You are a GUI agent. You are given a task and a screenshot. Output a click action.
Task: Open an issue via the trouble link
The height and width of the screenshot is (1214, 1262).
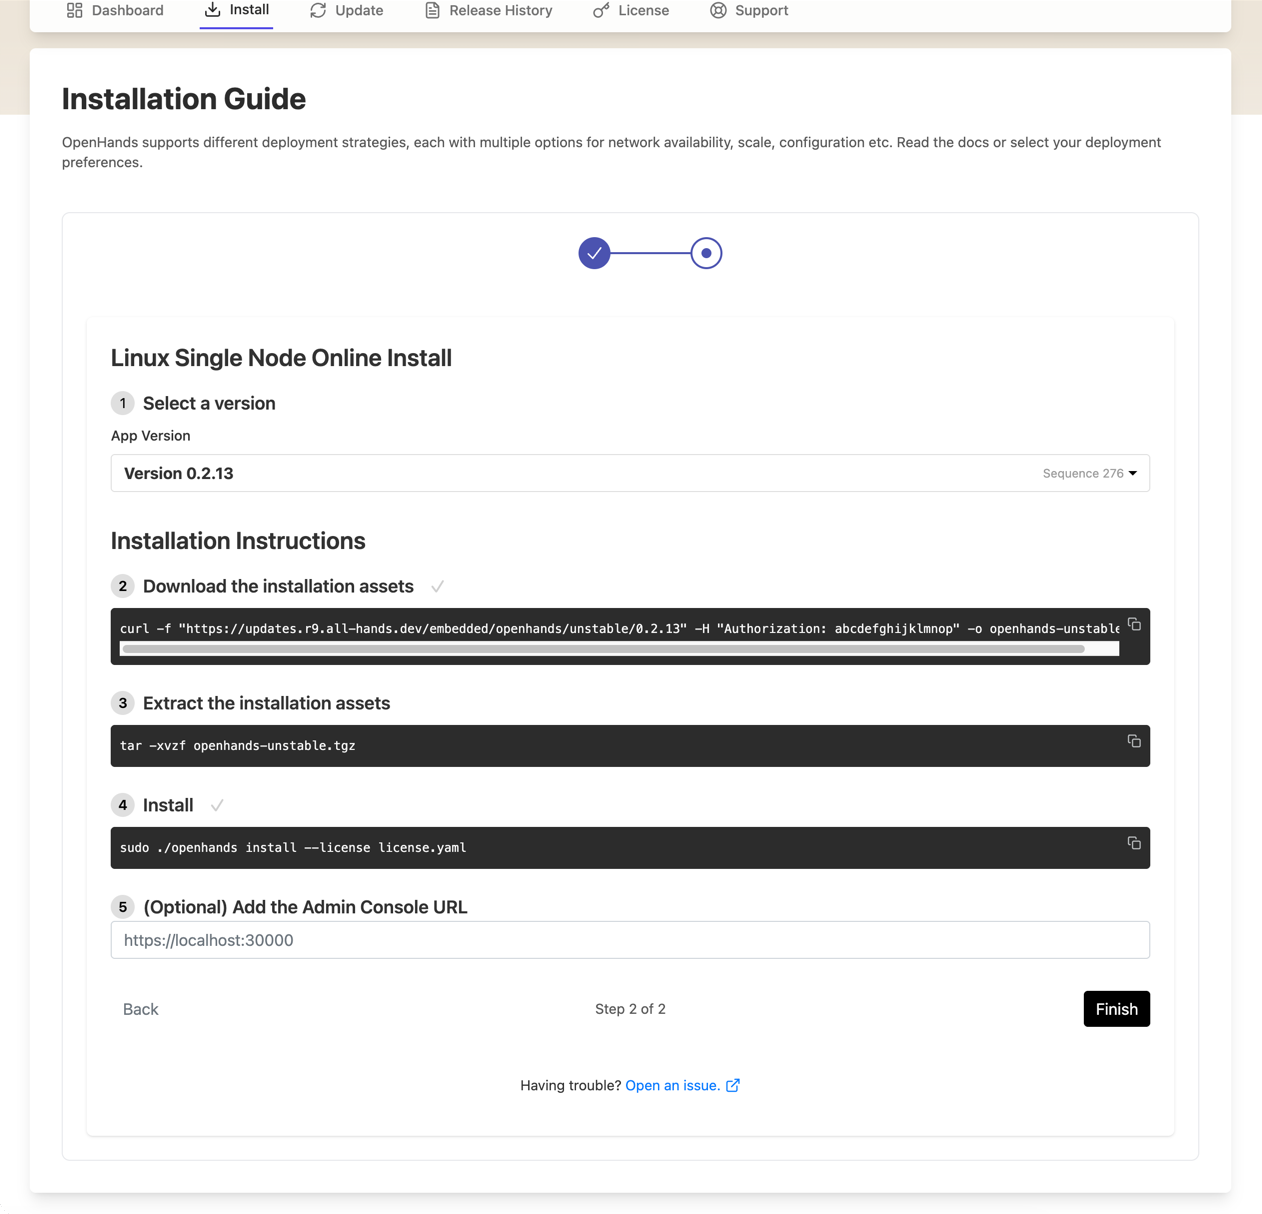tap(673, 1085)
